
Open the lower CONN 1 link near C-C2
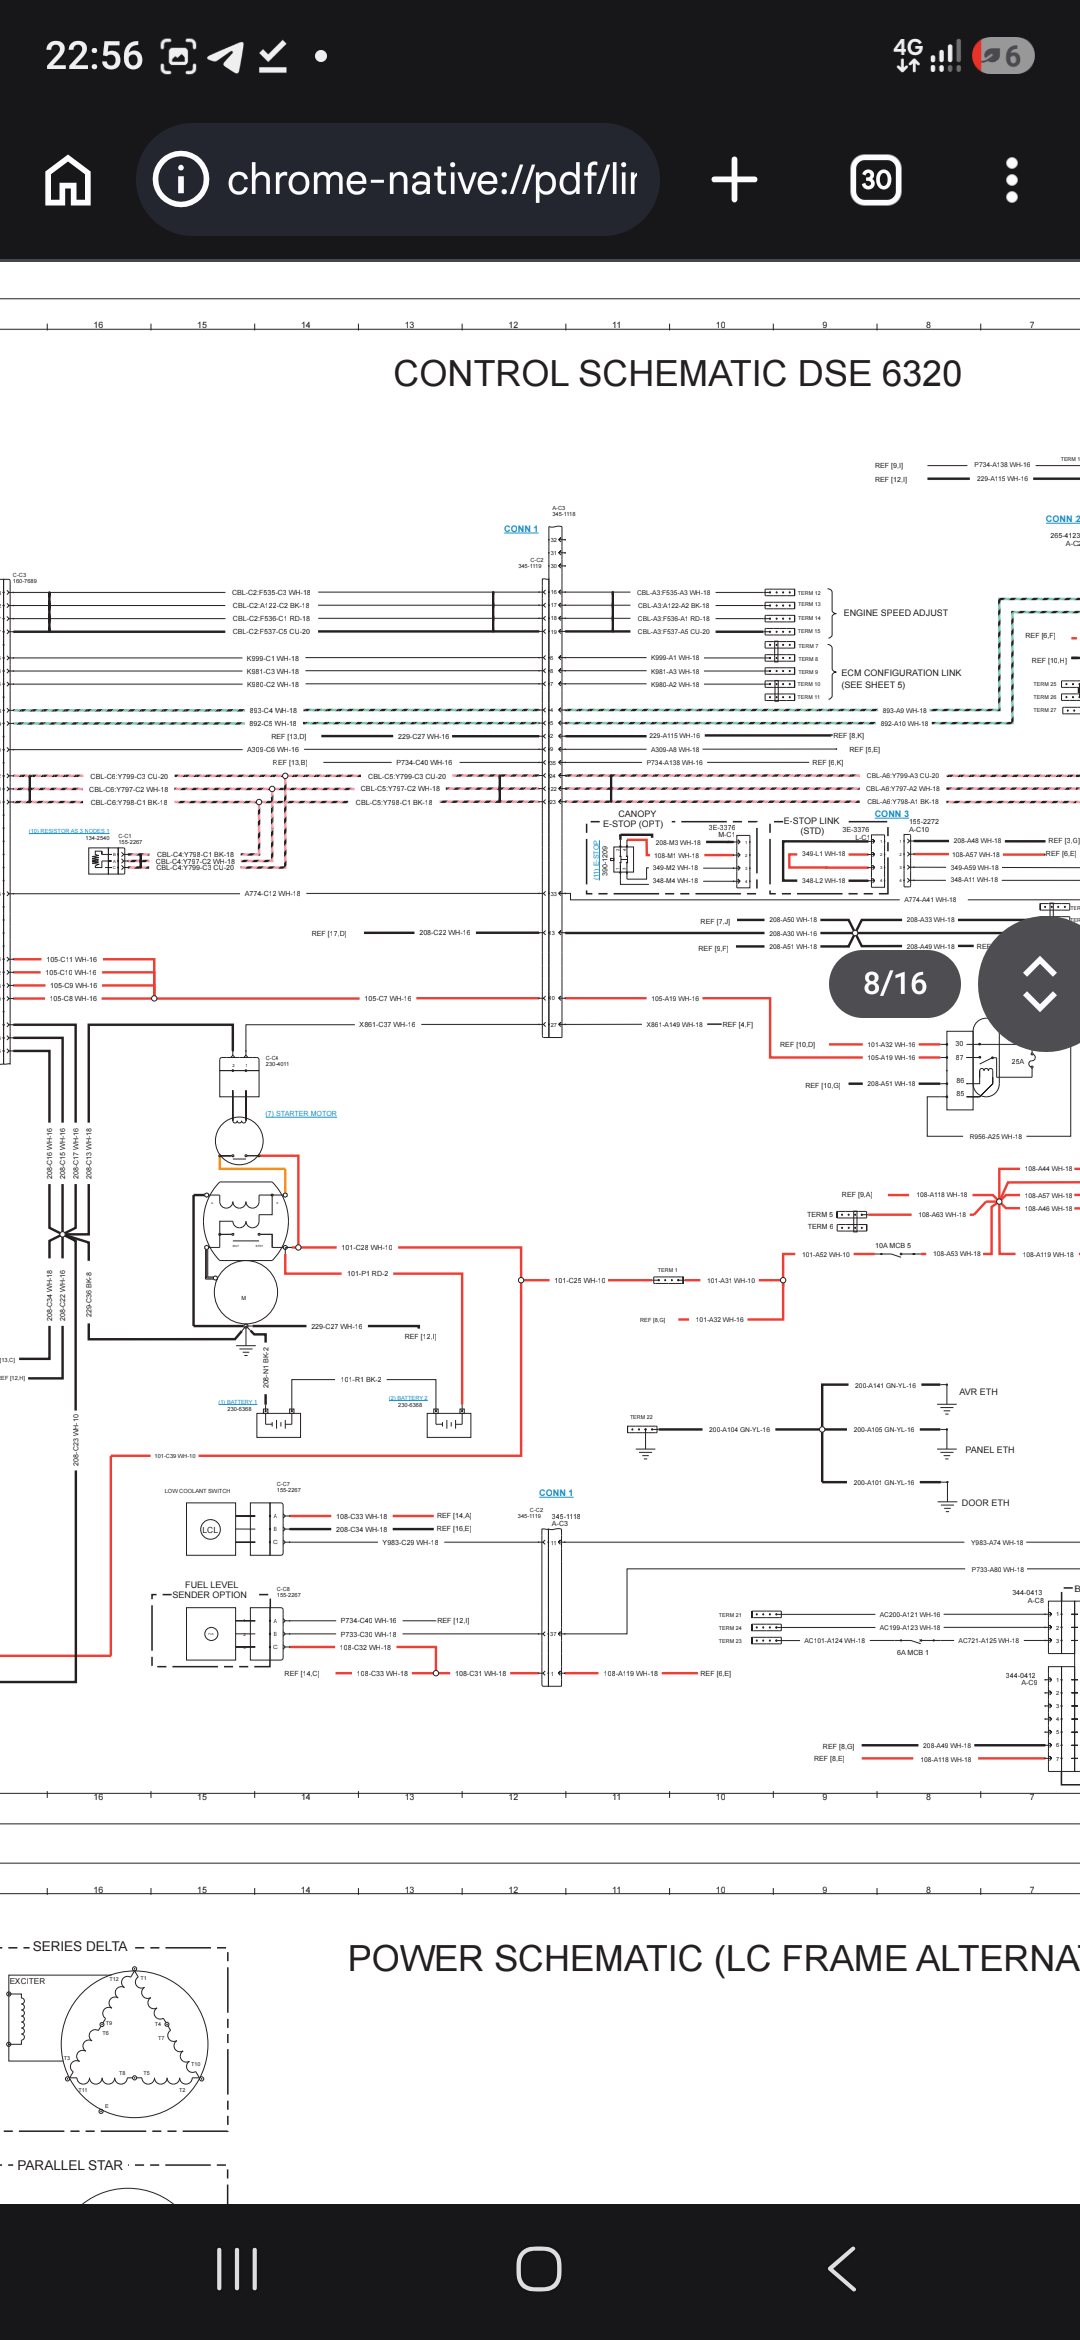[556, 1493]
